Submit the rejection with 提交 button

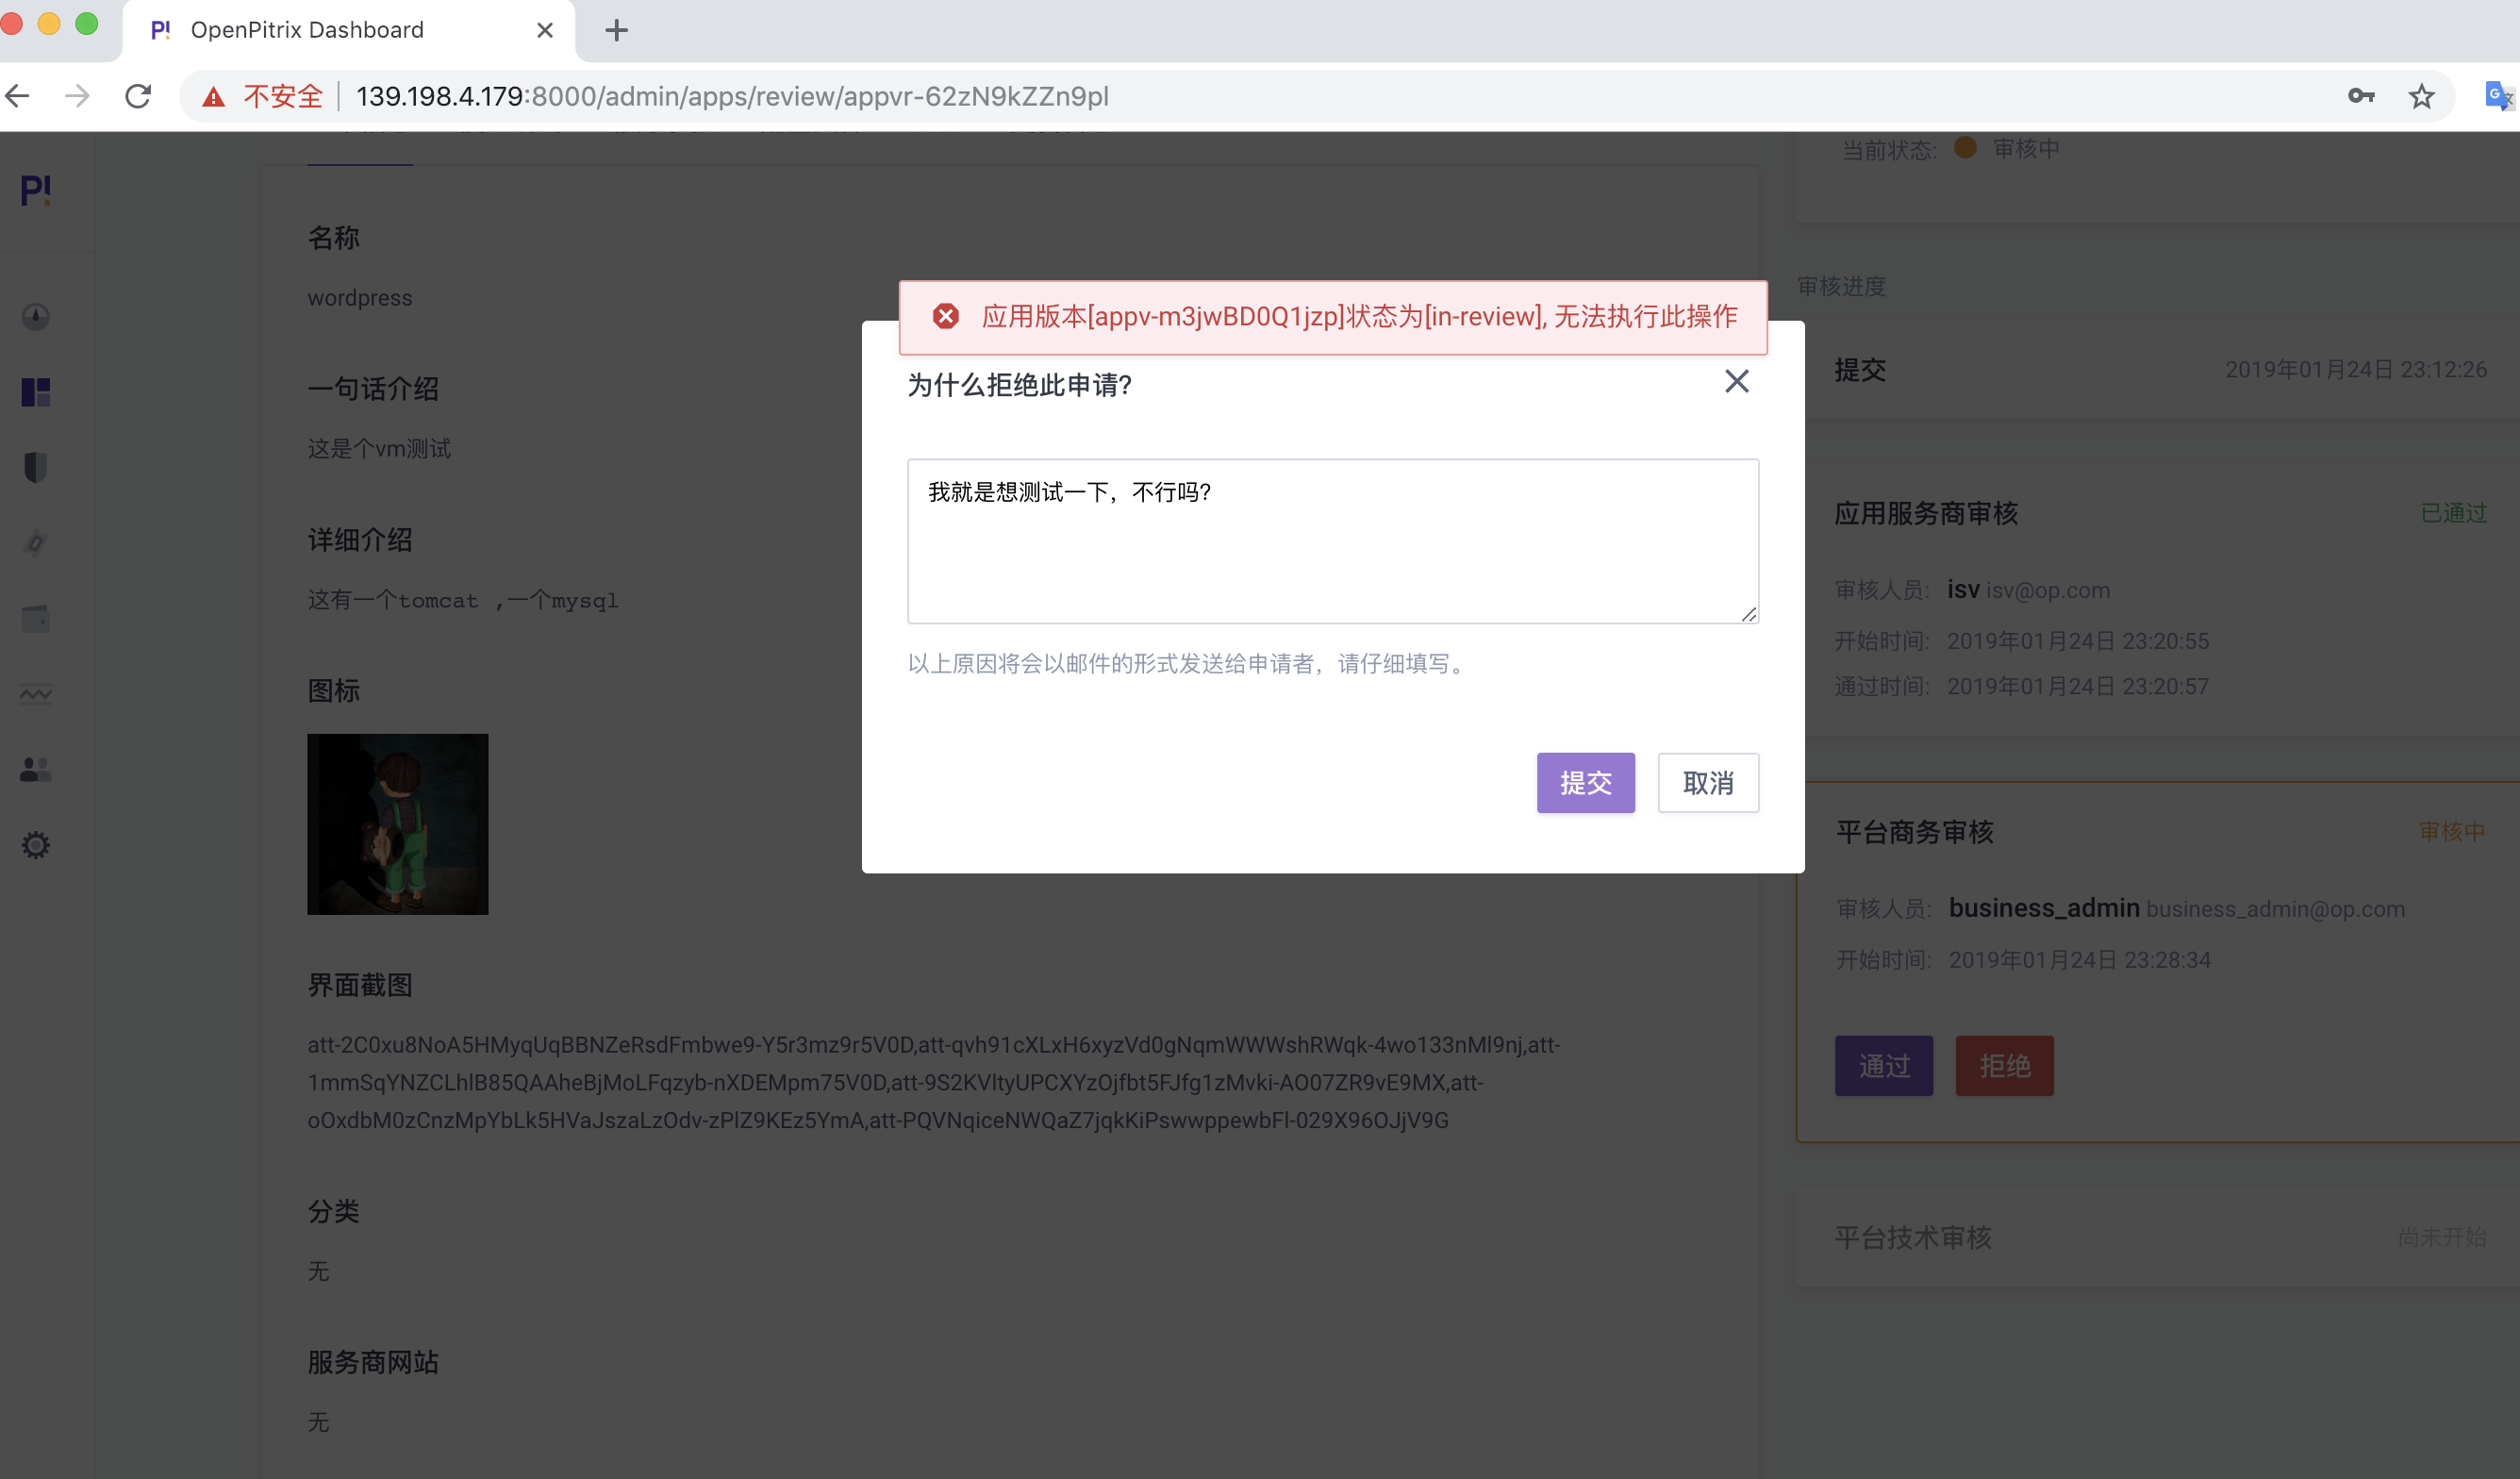1585,783
